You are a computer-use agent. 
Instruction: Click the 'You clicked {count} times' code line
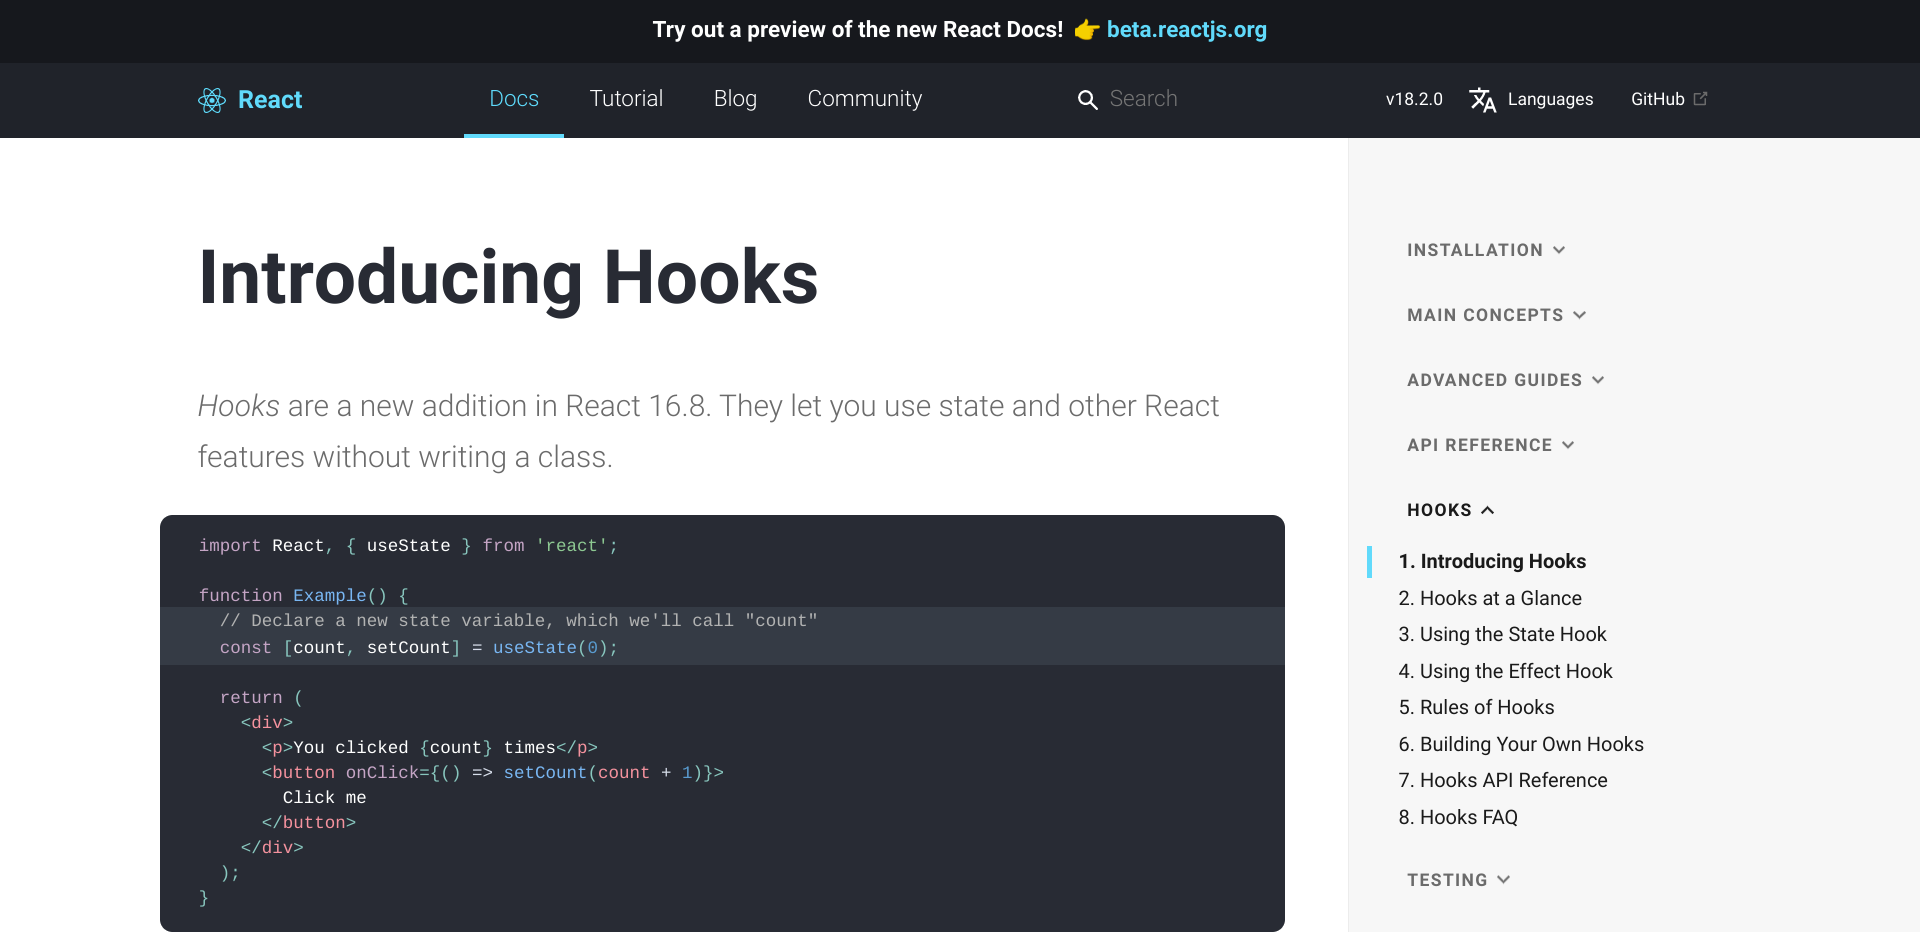[429, 748]
